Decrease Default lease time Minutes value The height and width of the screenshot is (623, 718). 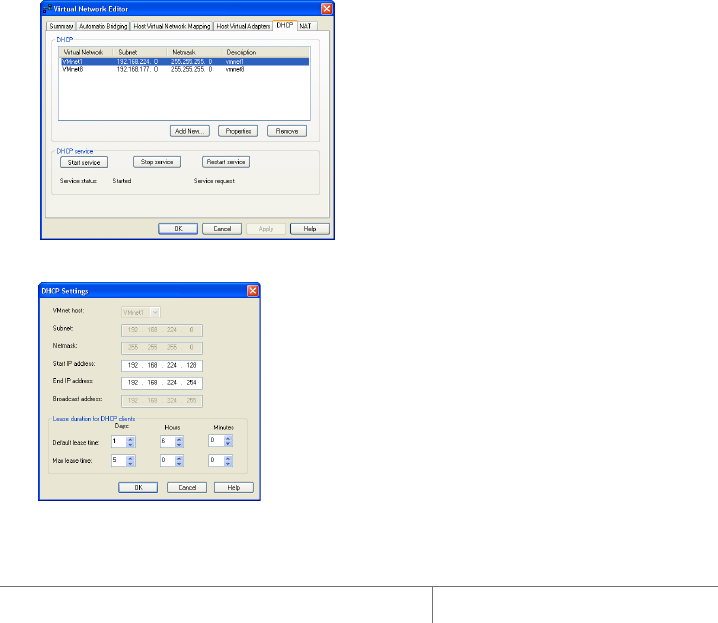[x=228, y=444]
